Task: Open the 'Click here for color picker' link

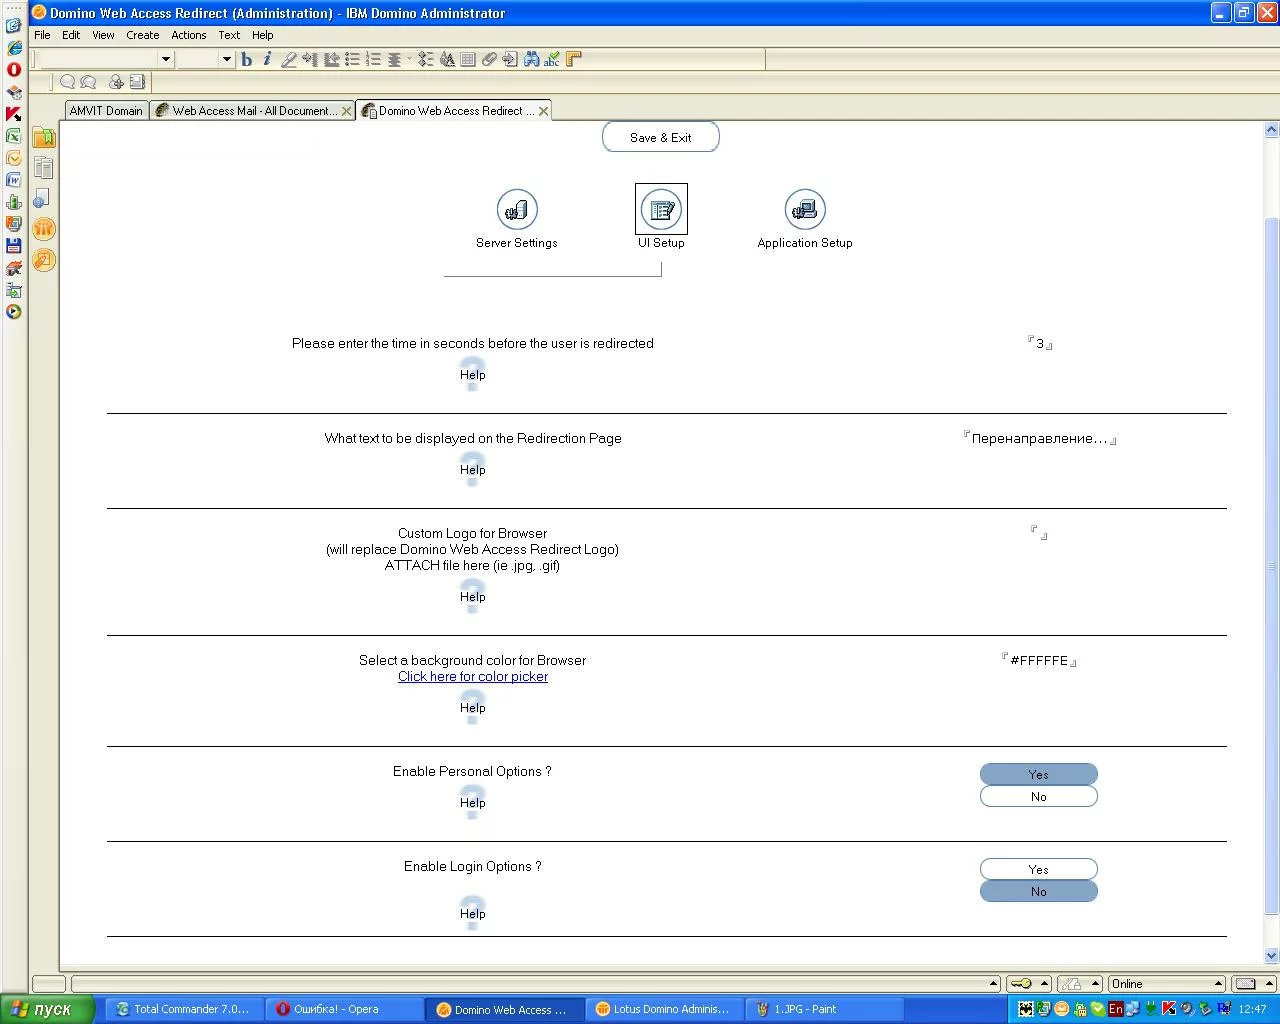Action: coord(473,677)
